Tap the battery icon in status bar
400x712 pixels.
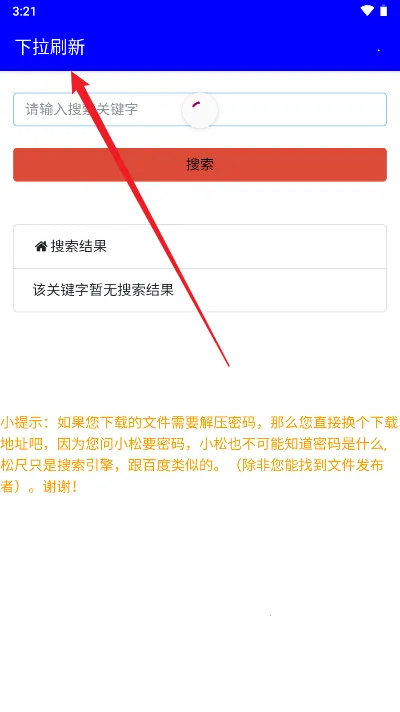(x=384, y=11)
